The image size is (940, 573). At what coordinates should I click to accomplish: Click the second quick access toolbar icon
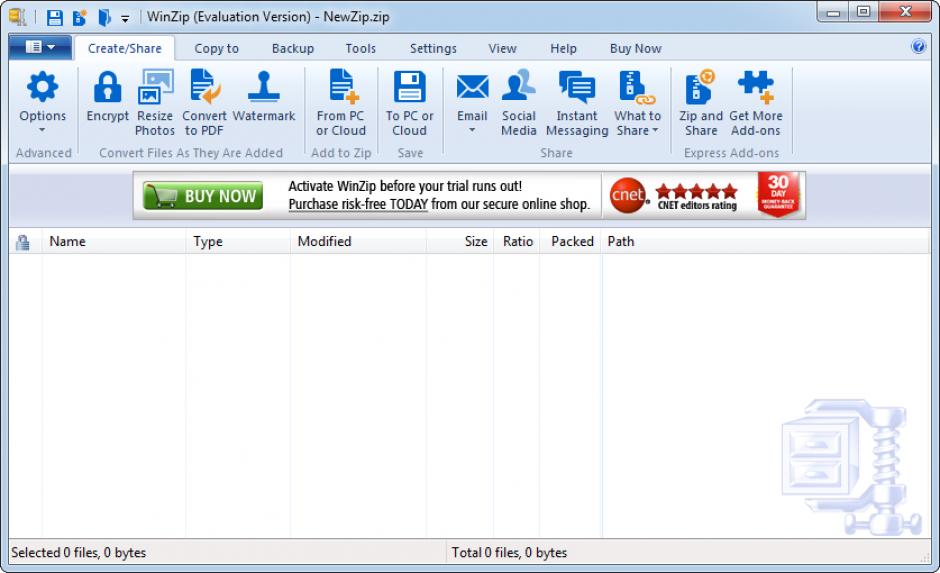coord(79,17)
